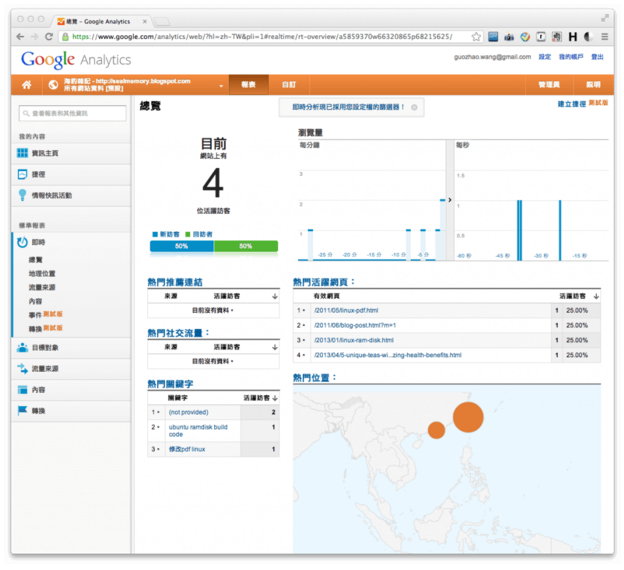Click the light bulb intelligence icon
The width and height of the screenshot is (624, 570).
pos(22,195)
